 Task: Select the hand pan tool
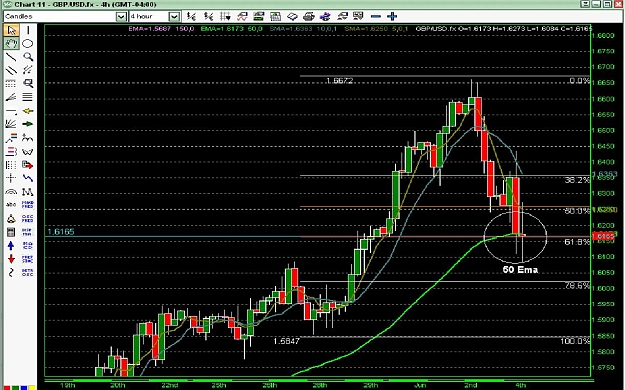(x=11, y=43)
